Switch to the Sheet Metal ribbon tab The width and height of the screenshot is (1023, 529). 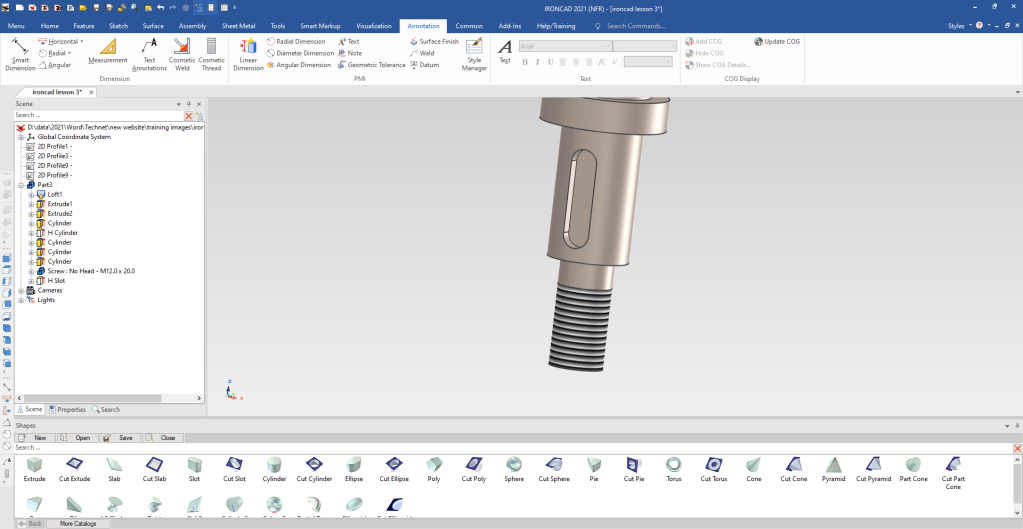[x=238, y=25]
